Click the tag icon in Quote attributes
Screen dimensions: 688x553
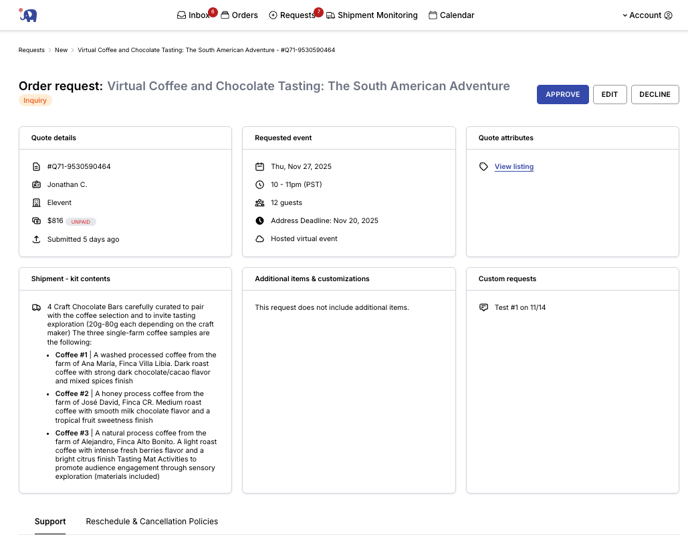[x=484, y=167]
